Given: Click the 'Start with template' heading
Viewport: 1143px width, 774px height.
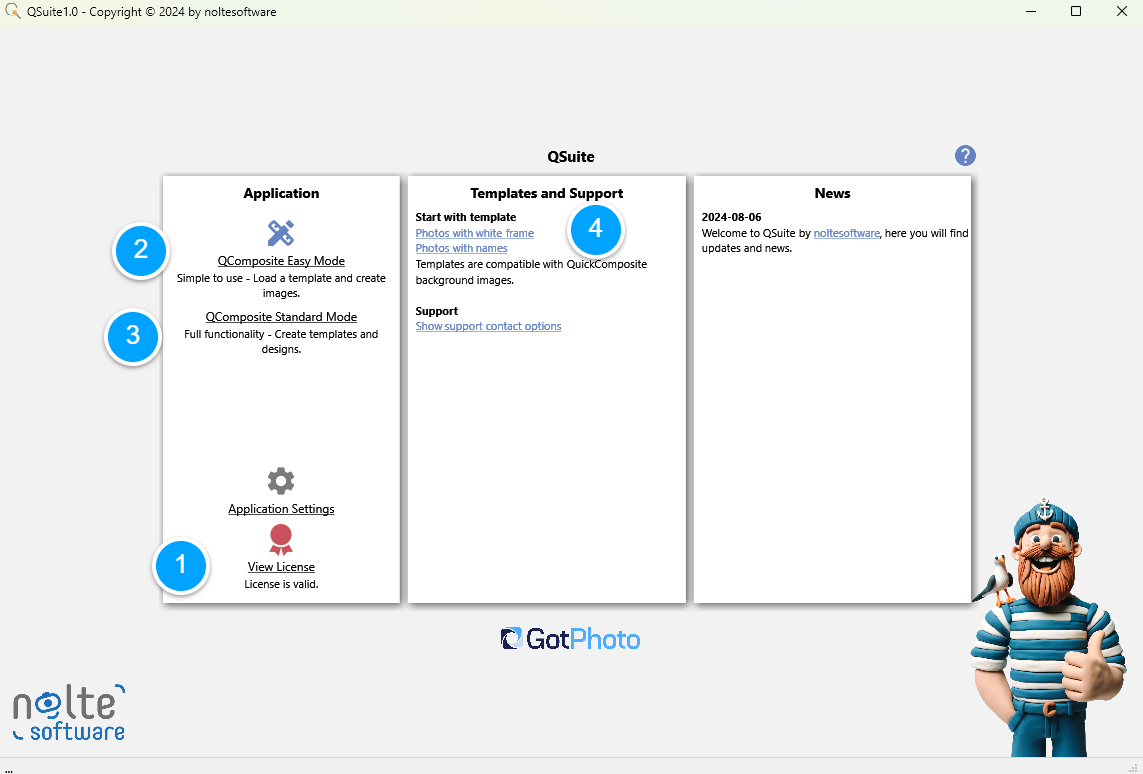Looking at the screenshot, I should click(x=466, y=217).
